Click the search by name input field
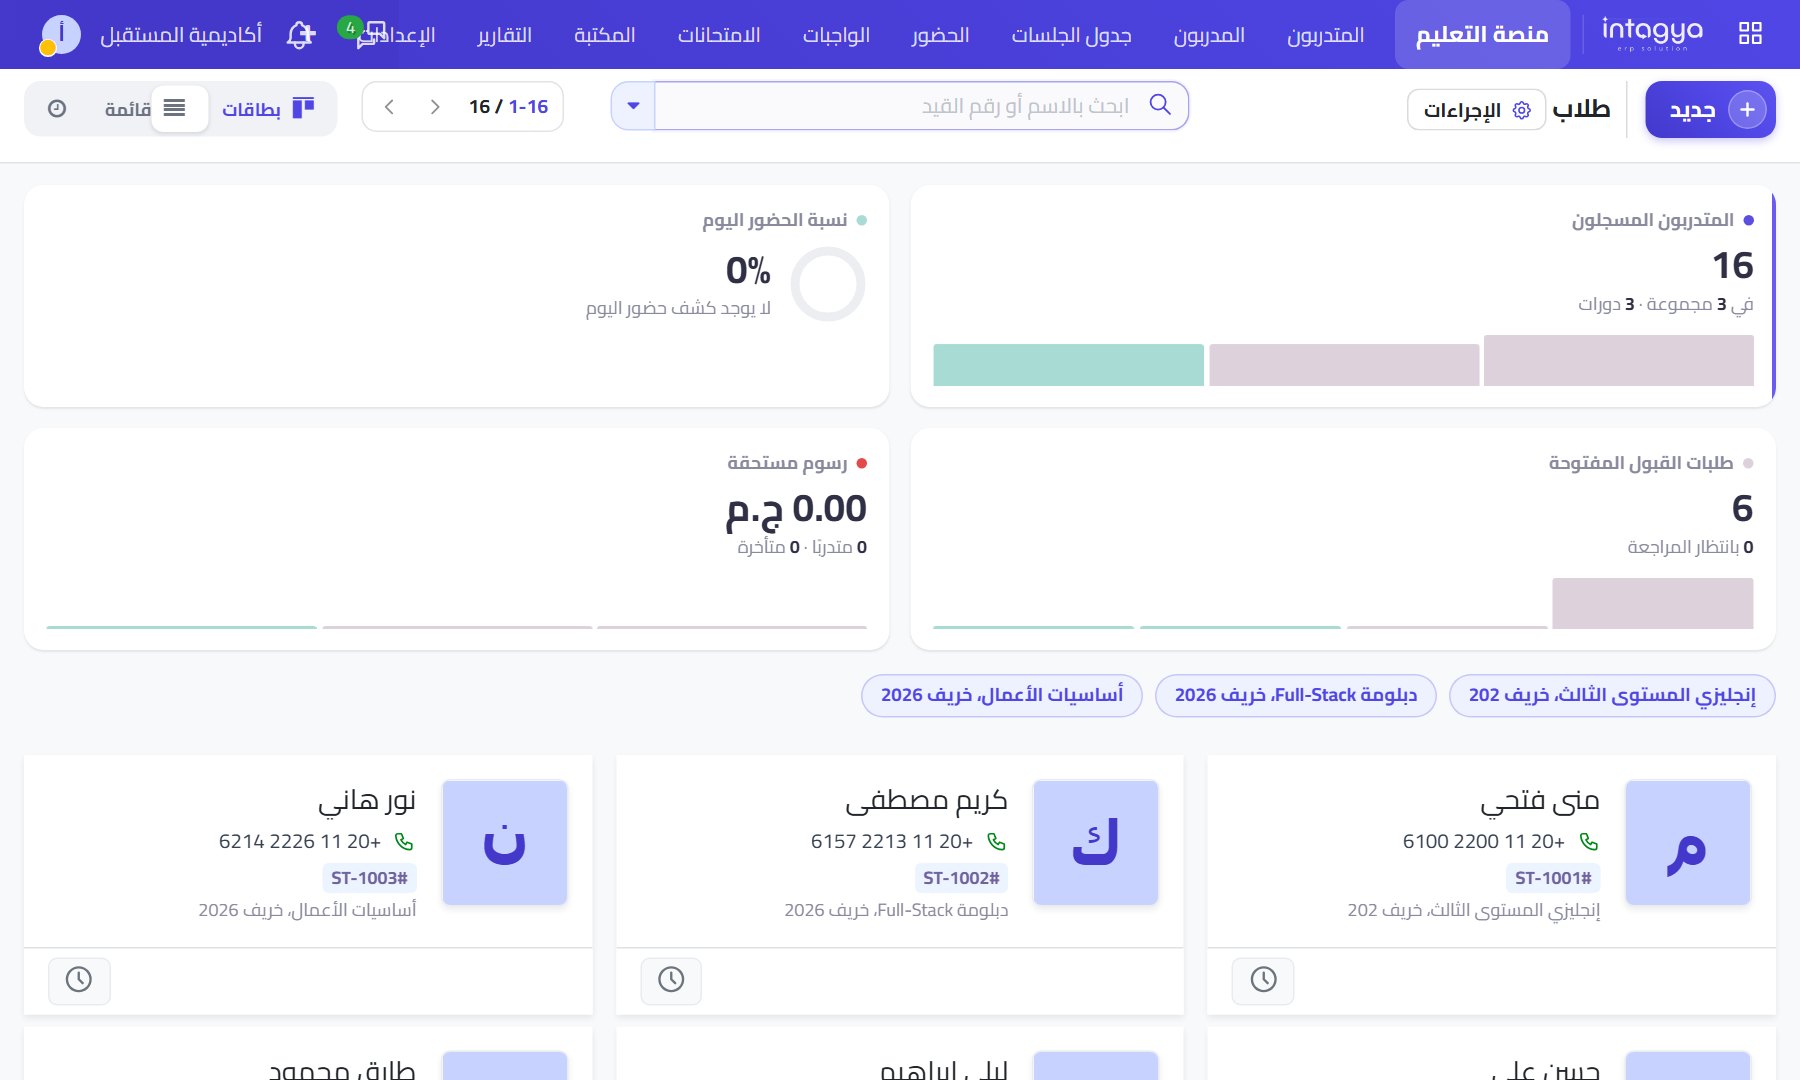1800x1080 pixels. (x=900, y=106)
